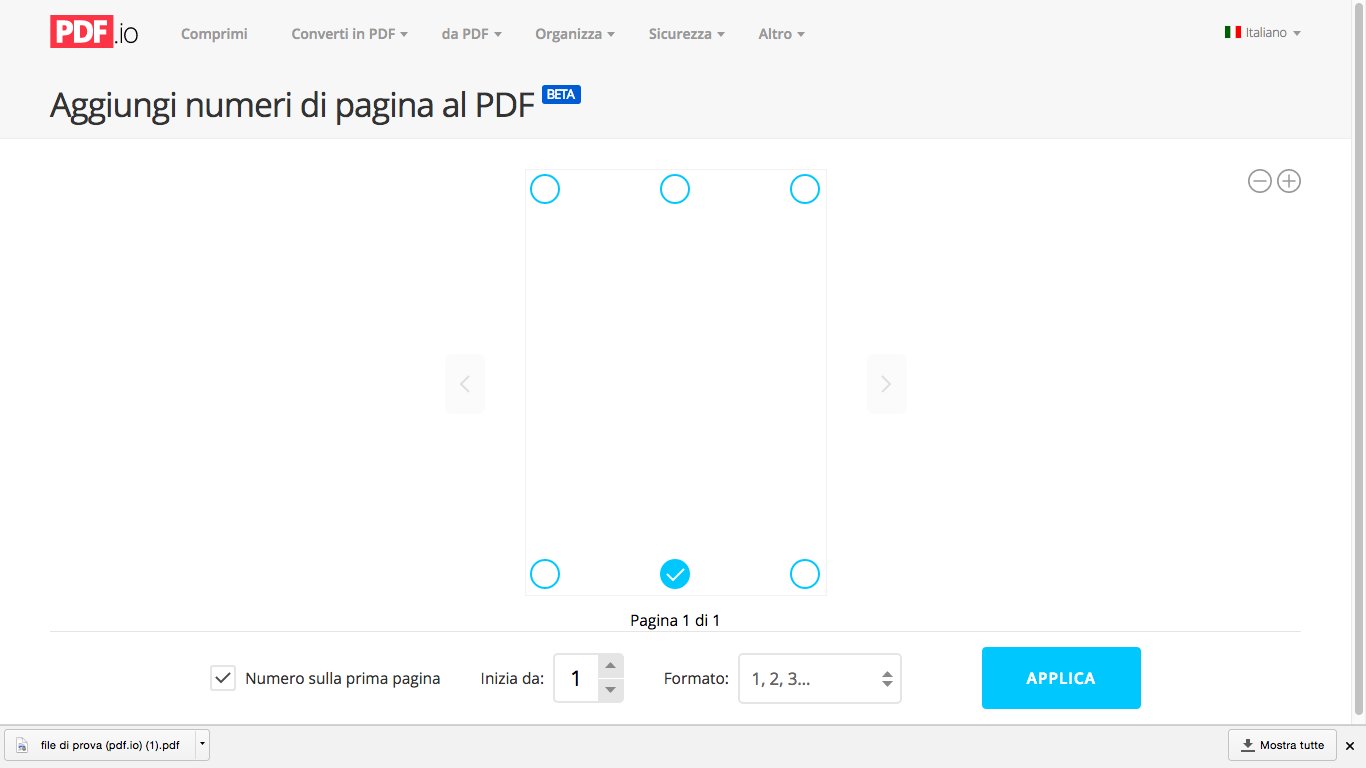Go to next page arrow

coord(886,384)
